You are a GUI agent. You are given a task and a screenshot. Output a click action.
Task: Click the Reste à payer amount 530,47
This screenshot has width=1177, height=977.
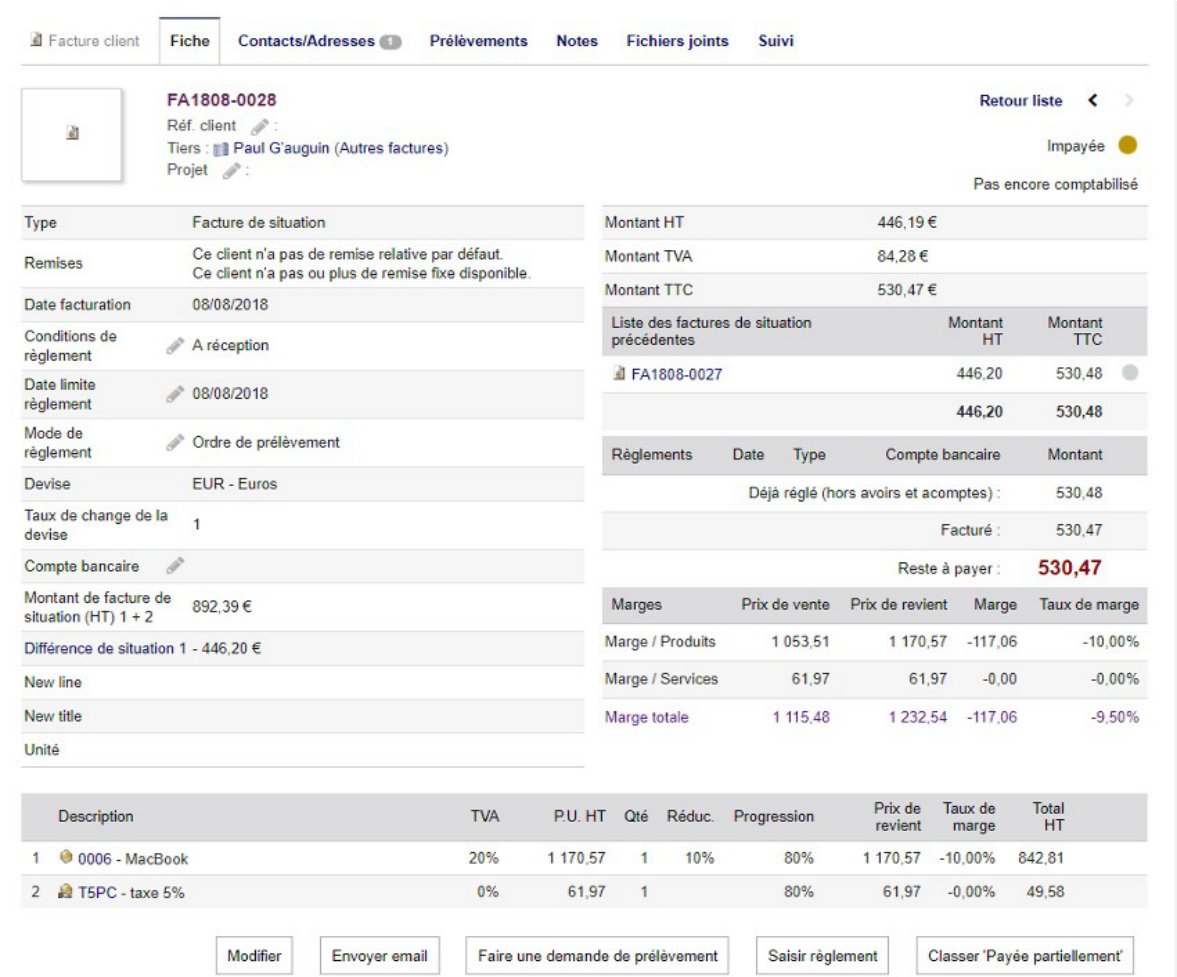(1070, 568)
